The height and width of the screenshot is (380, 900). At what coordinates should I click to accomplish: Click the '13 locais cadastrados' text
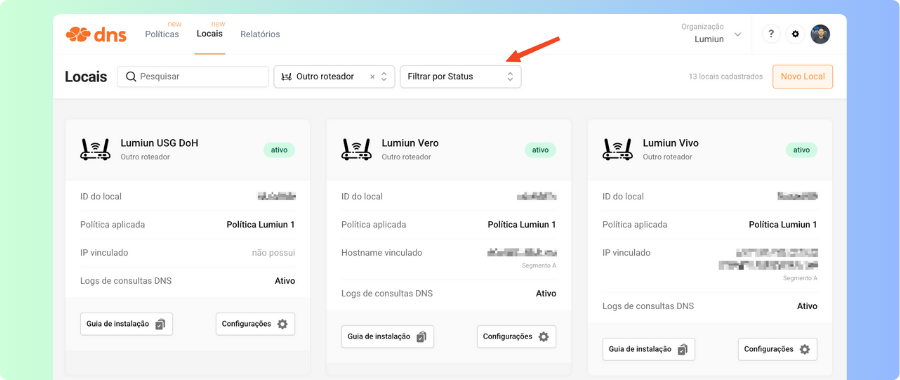tap(726, 76)
